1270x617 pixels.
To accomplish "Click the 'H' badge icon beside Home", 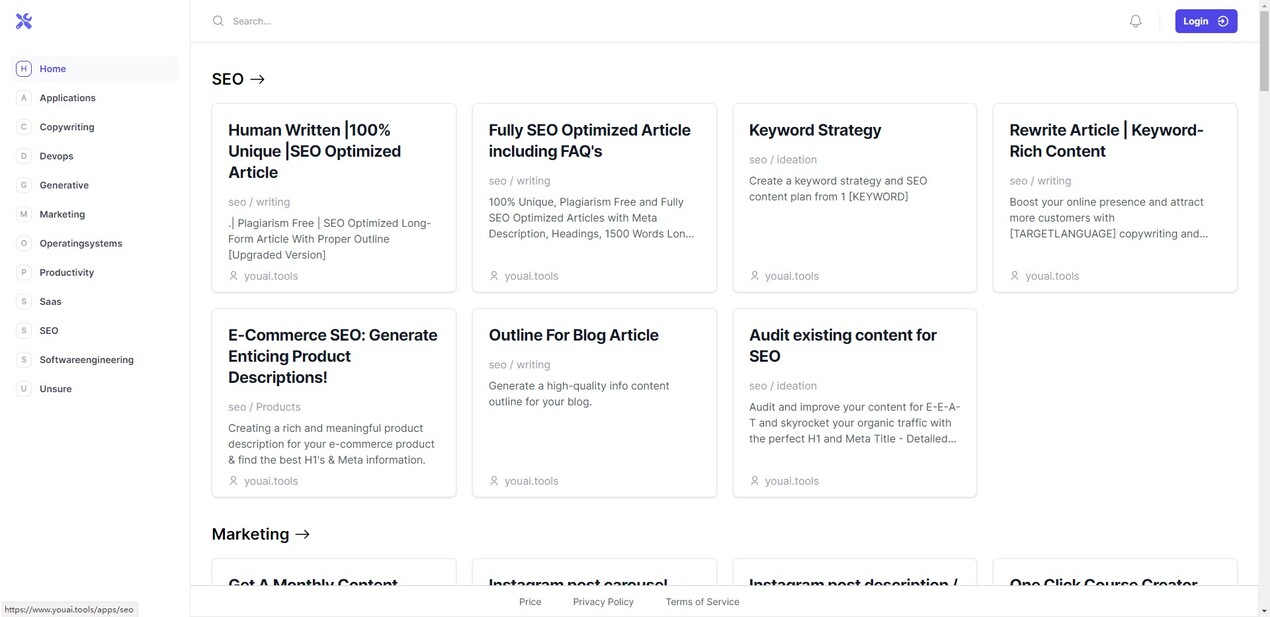I will coord(24,69).
